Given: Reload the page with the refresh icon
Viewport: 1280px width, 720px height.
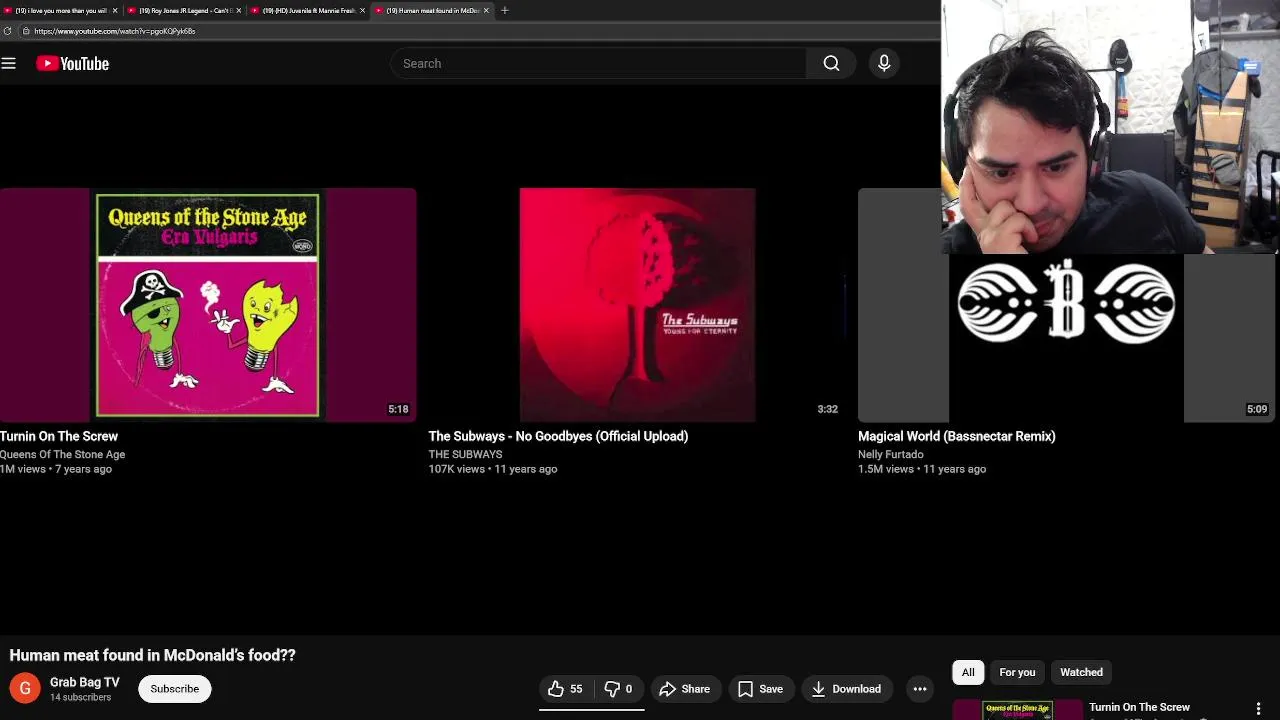Looking at the screenshot, I should pos(7,31).
